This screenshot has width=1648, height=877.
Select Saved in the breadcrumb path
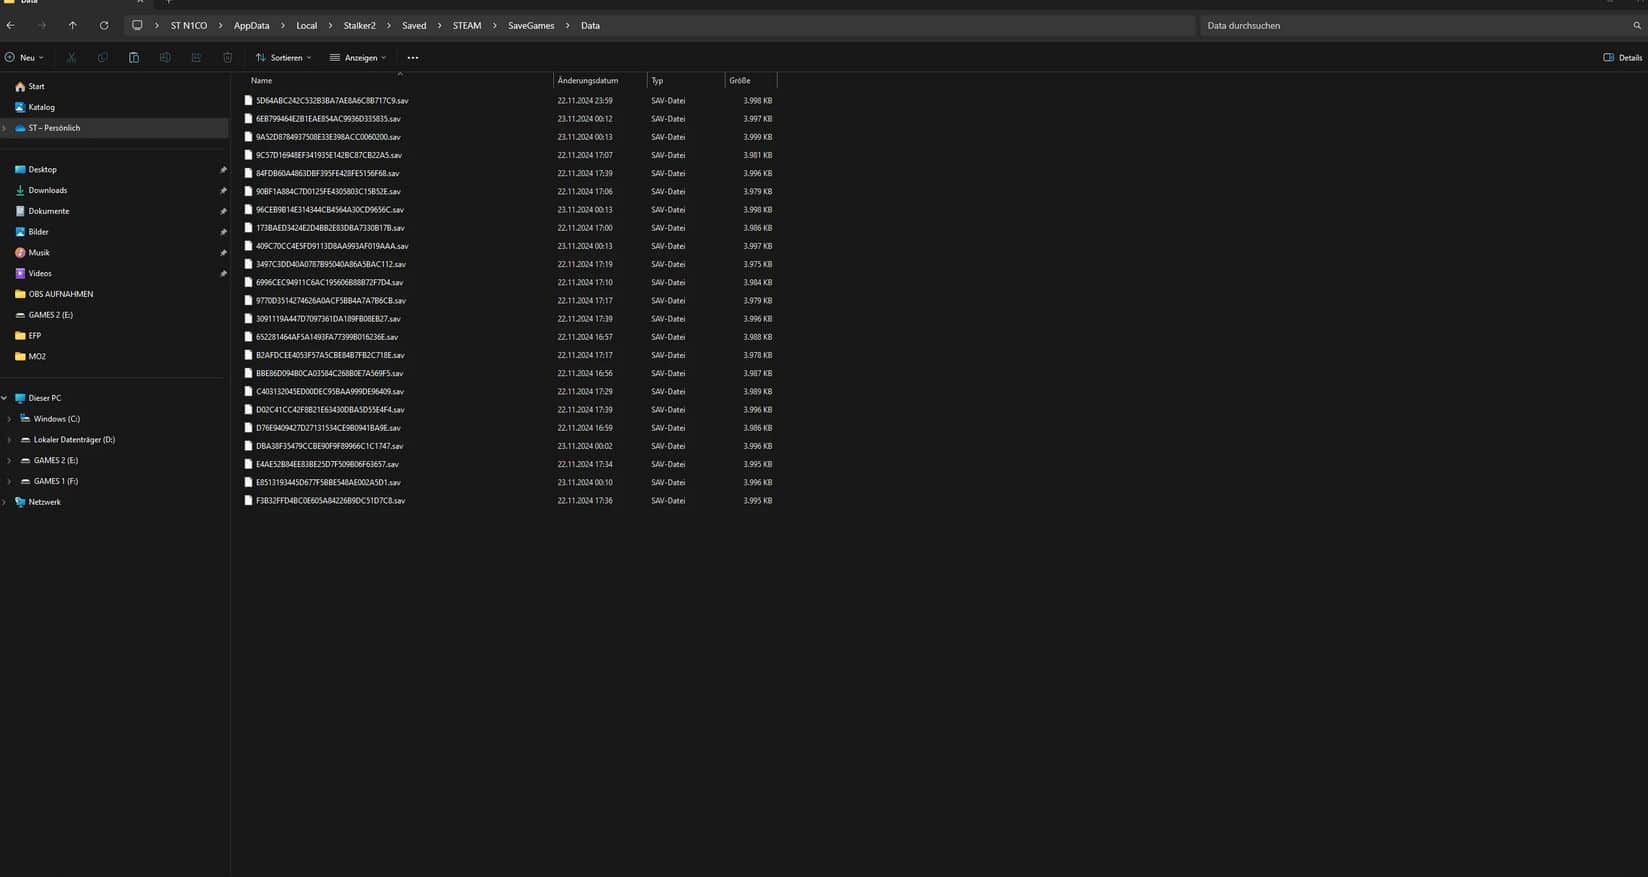click(414, 25)
